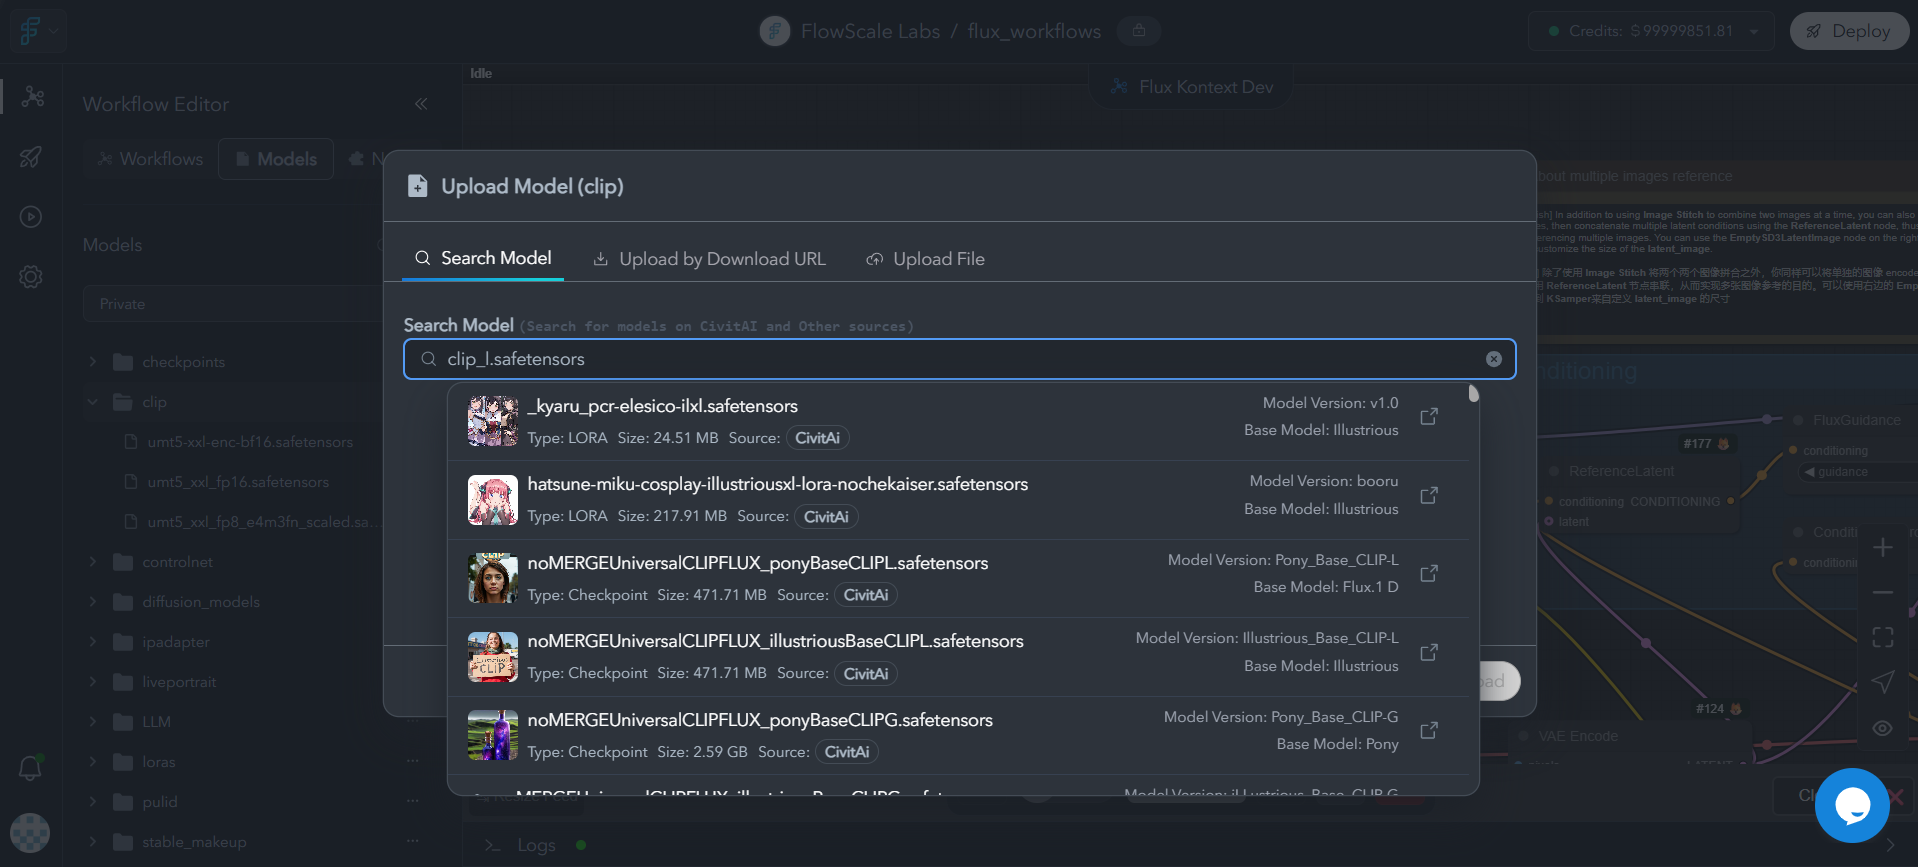This screenshot has width=1918, height=867.
Task: Open the Workflows tab
Action: click(x=150, y=159)
